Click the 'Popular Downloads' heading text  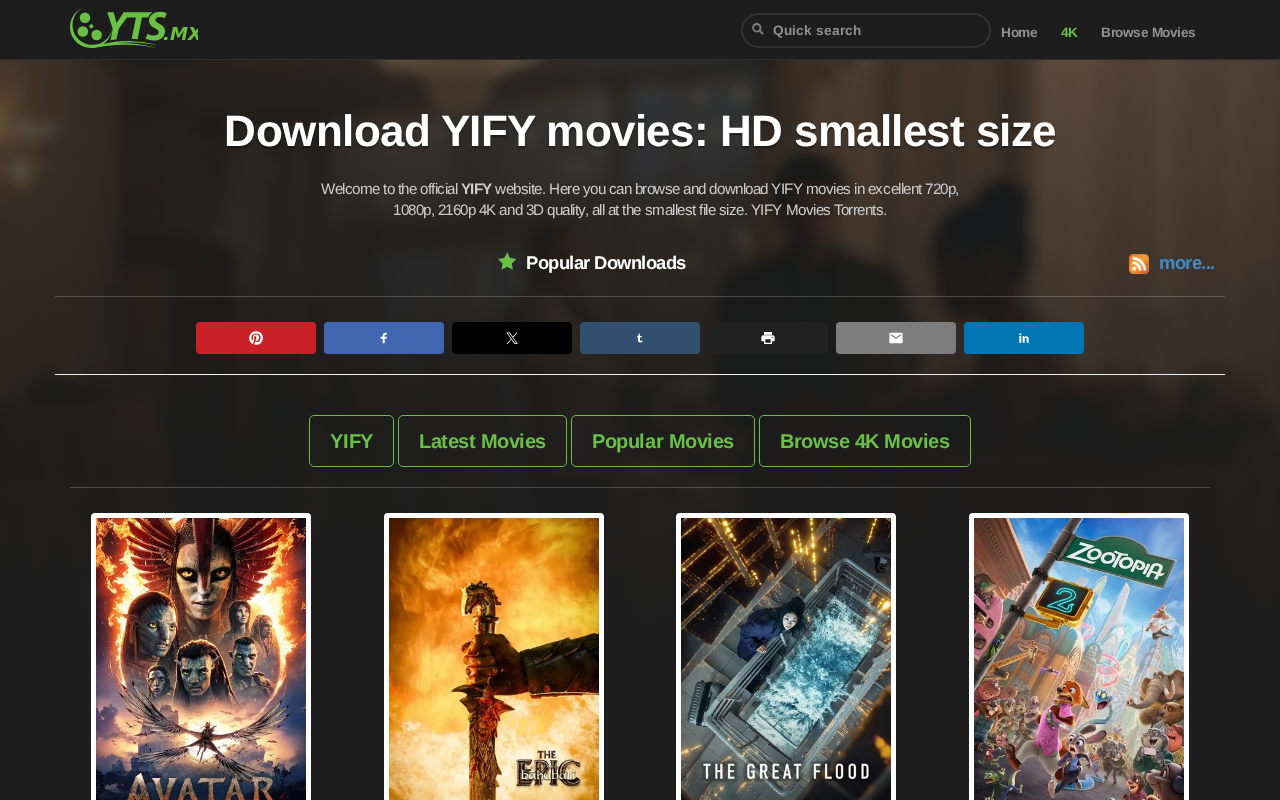coord(606,263)
